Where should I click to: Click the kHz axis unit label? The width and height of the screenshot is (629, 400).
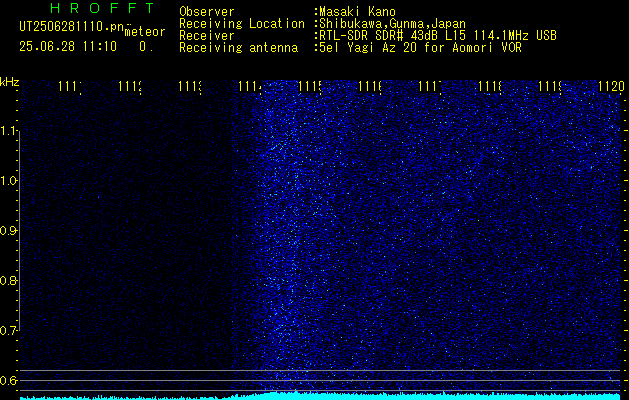tap(9, 83)
